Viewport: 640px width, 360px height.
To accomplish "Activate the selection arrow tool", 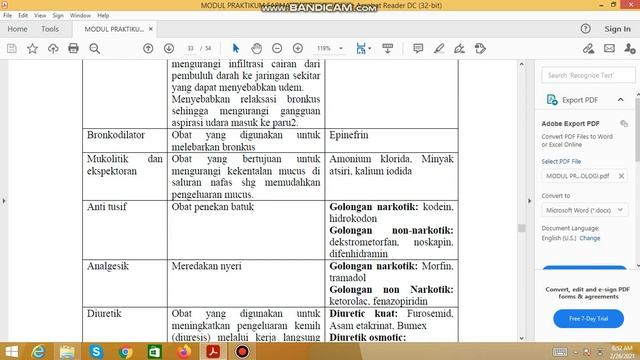I will [236, 49].
